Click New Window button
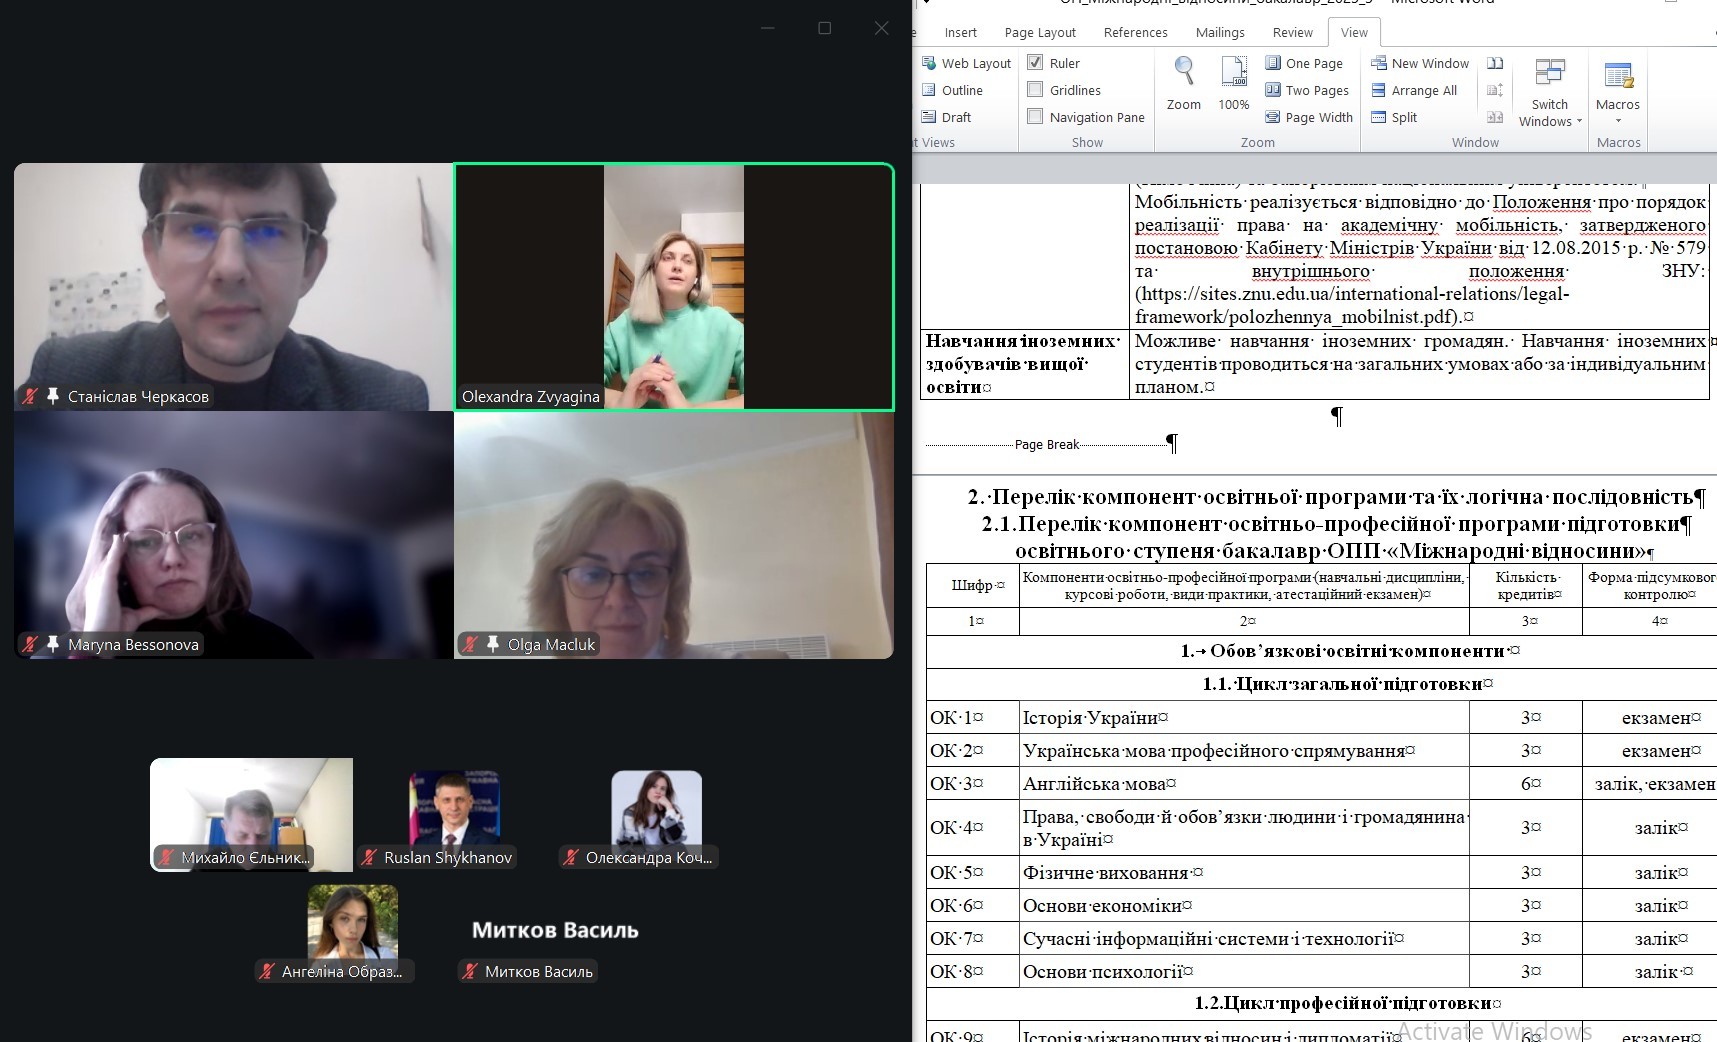 tap(1420, 63)
